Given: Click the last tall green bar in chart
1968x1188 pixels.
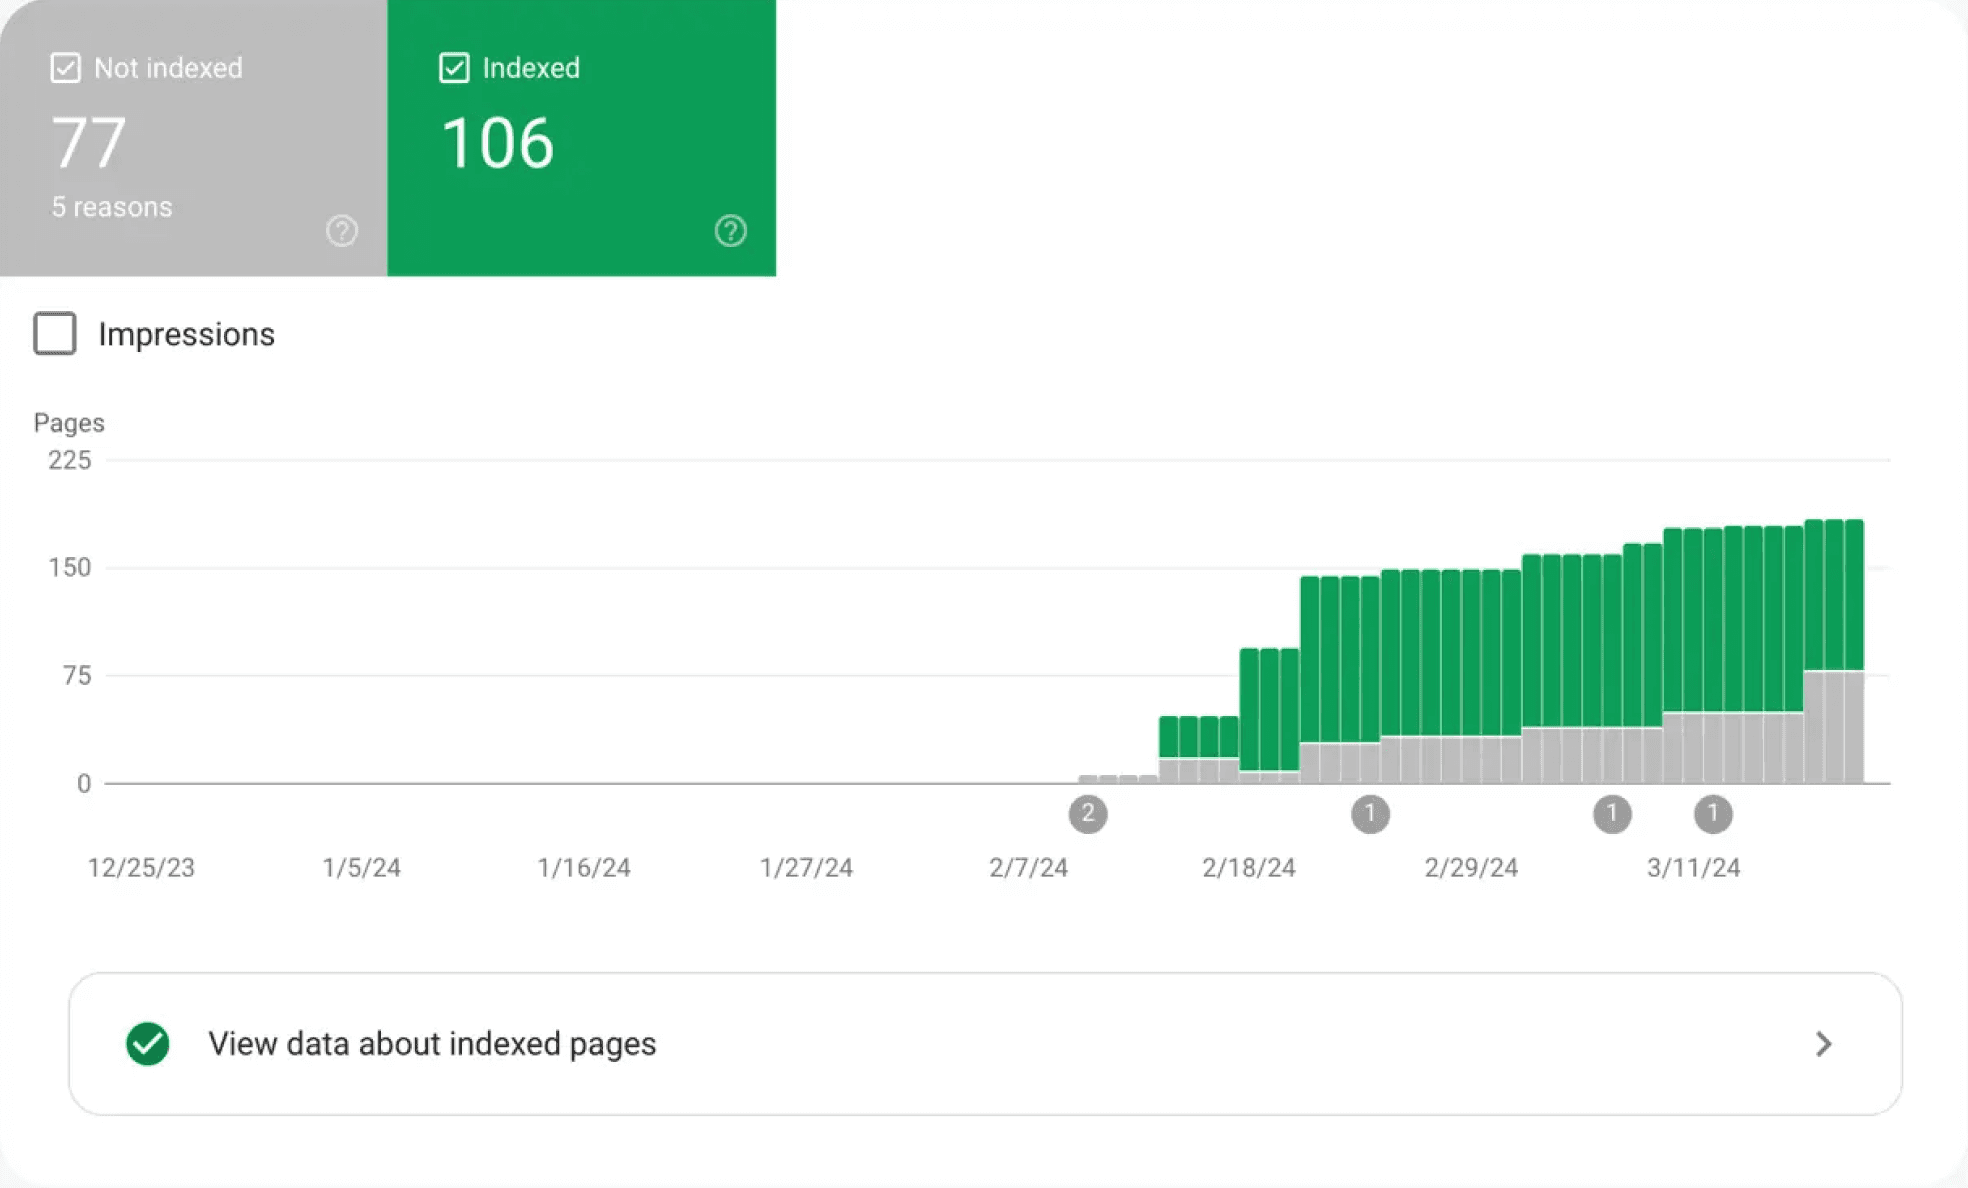Looking at the screenshot, I should pos(1853,595).
